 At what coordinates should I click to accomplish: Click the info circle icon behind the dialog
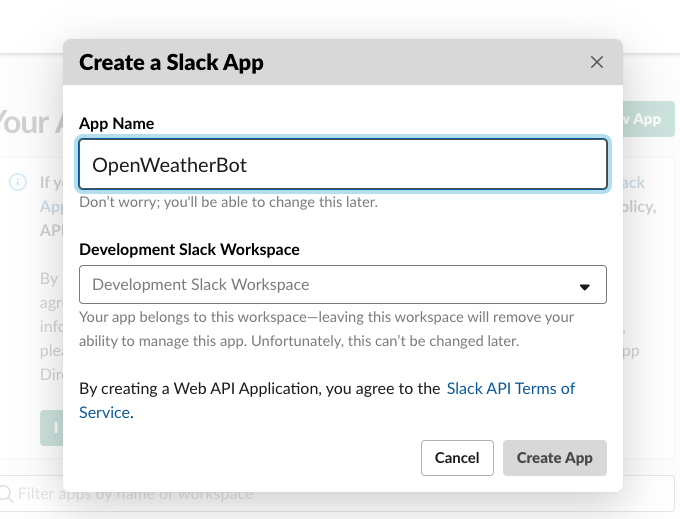point(18,182)
